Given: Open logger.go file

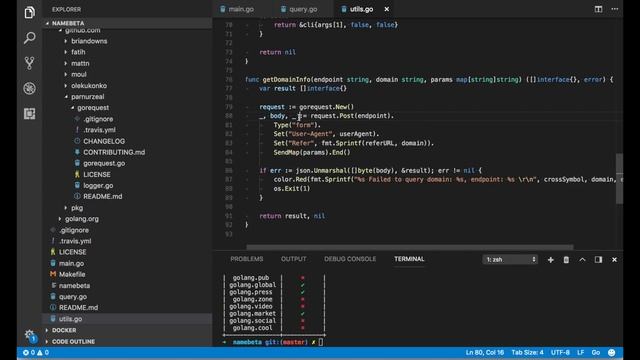Looking at the screenshot, I should point(98,186).
